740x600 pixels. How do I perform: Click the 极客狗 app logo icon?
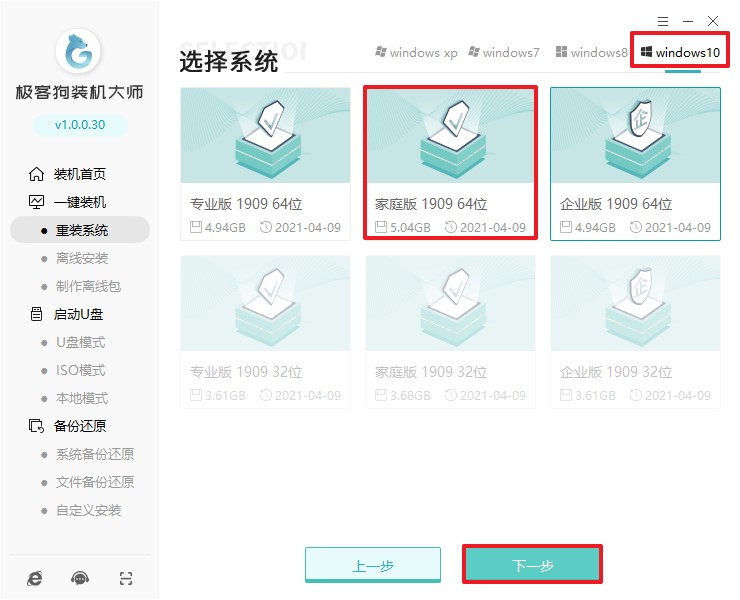coord(79,51)
